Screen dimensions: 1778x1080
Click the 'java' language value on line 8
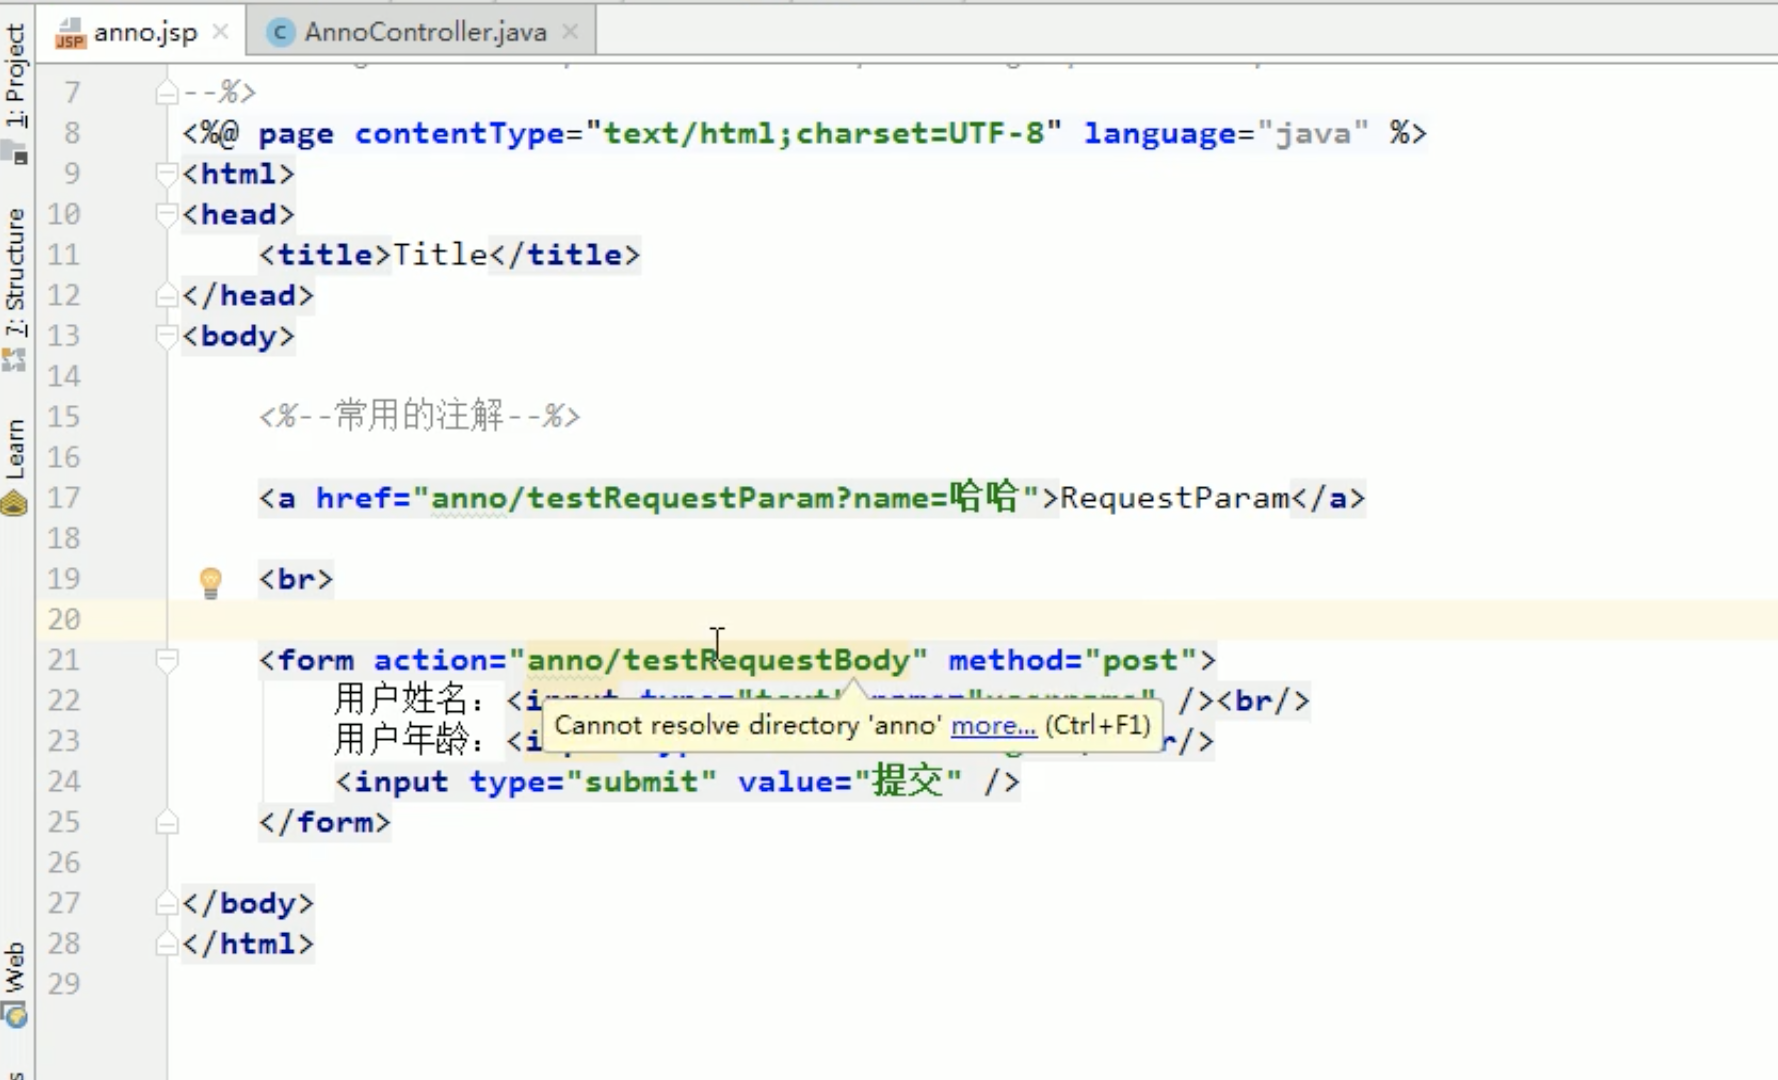(x=1312, y=134)
